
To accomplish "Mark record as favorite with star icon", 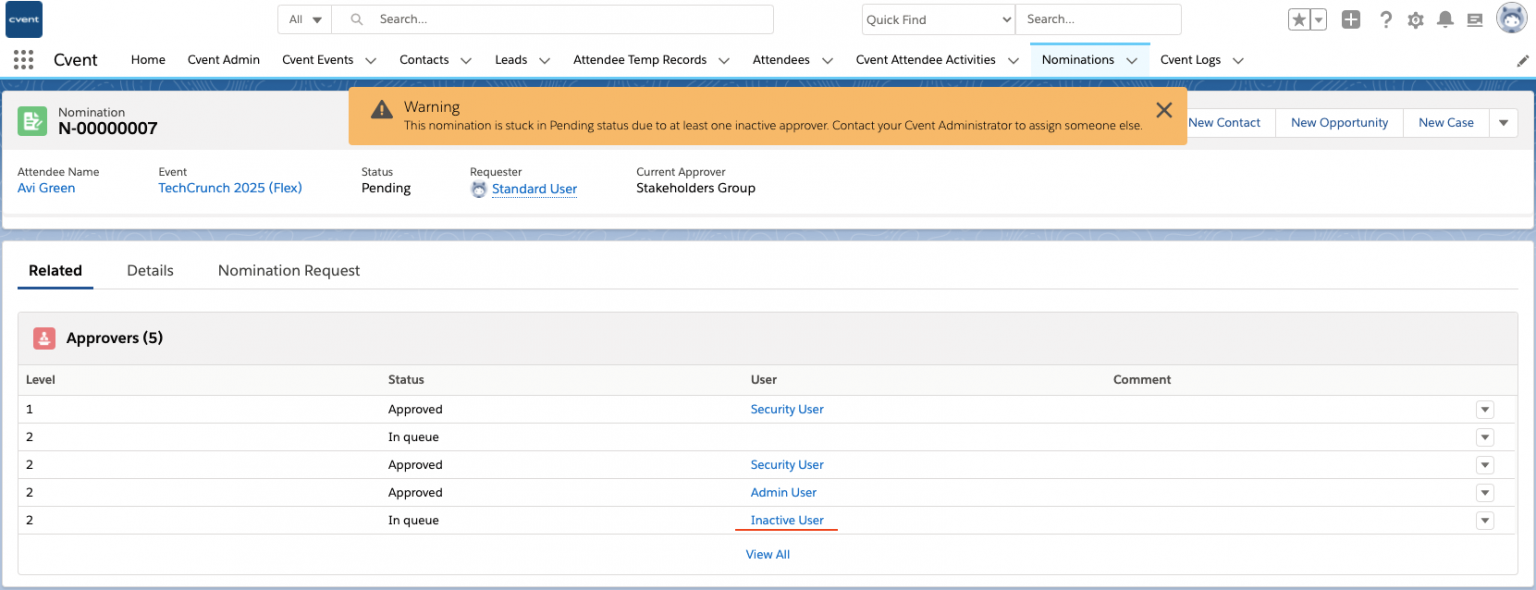I will (x=1297, y=18).
